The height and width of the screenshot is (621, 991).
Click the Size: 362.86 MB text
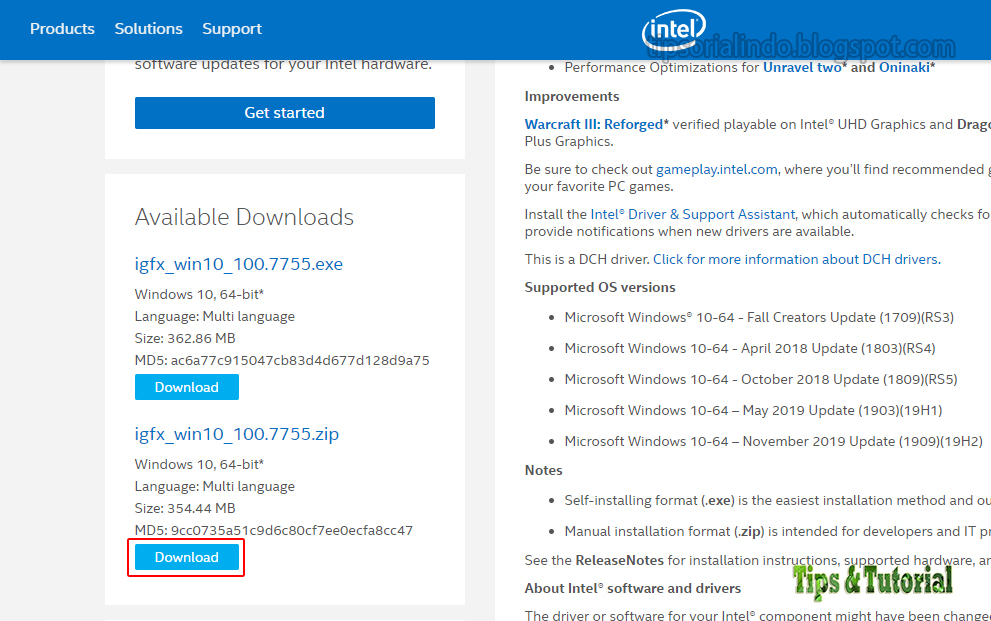[x=185, y=338]
